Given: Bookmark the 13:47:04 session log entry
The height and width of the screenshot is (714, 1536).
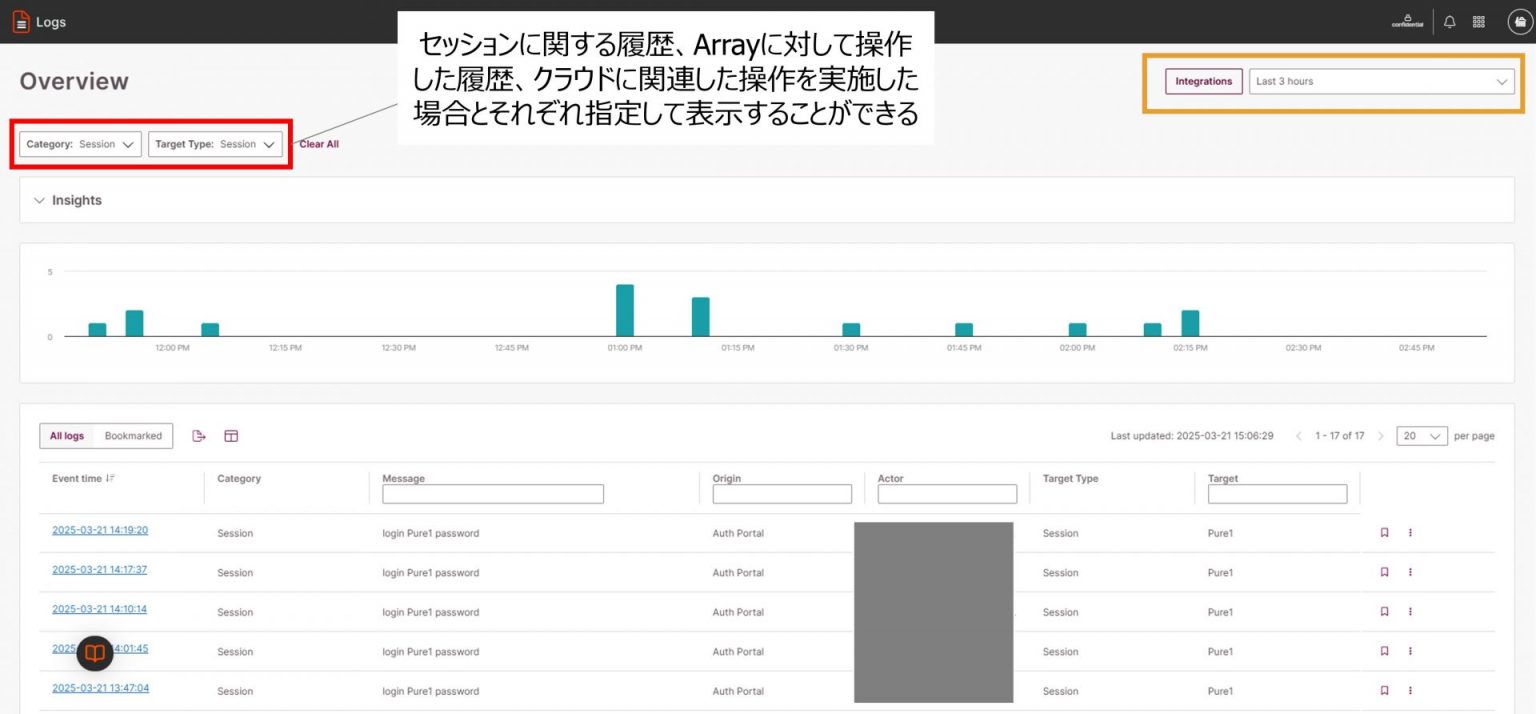Looking at the screenshot, I should (1384, 690).
